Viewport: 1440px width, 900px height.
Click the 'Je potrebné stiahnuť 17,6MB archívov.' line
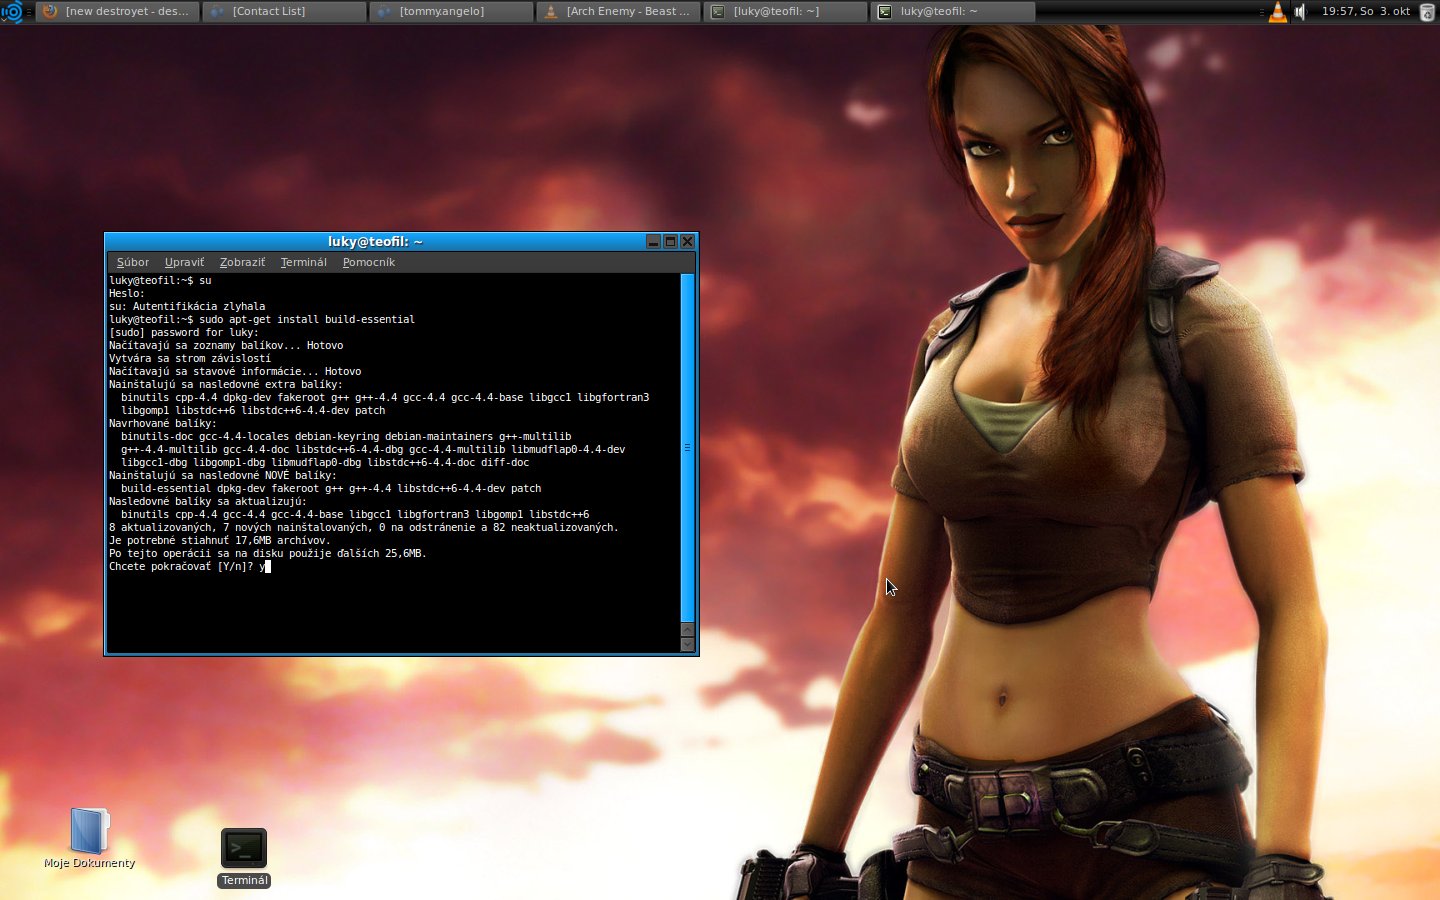(219, 540)
